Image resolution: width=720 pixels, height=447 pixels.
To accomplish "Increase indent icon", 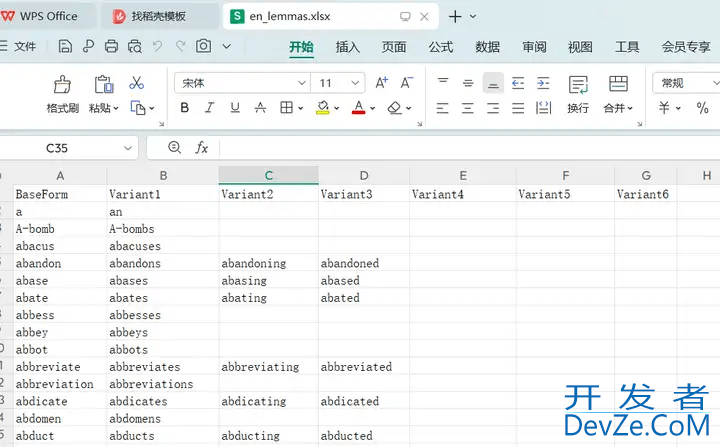I will coord(543,83).
